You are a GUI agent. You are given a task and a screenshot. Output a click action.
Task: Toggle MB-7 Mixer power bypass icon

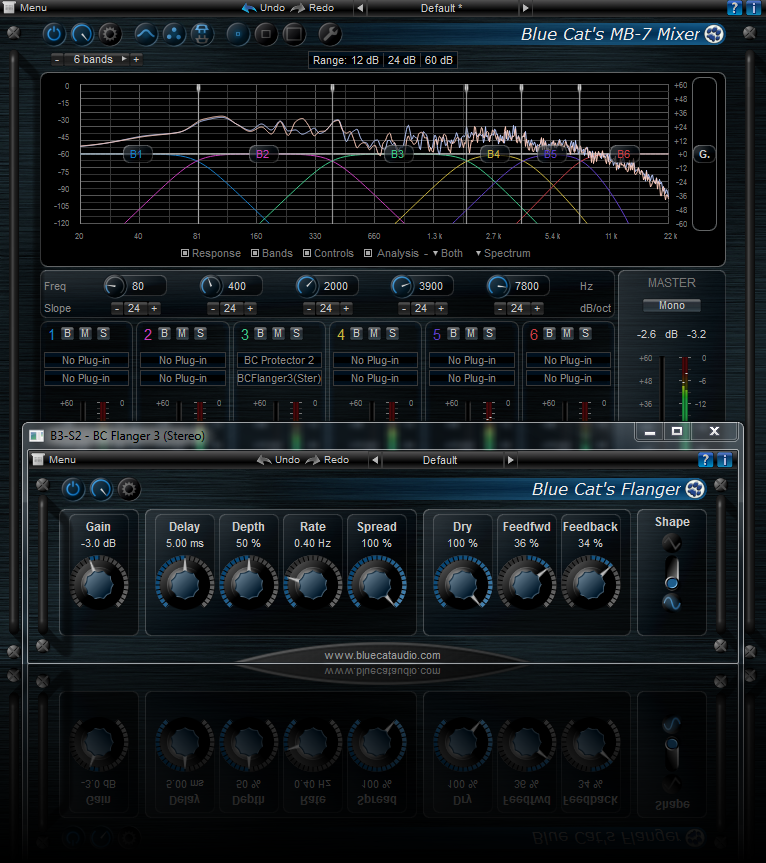[54, 35]
